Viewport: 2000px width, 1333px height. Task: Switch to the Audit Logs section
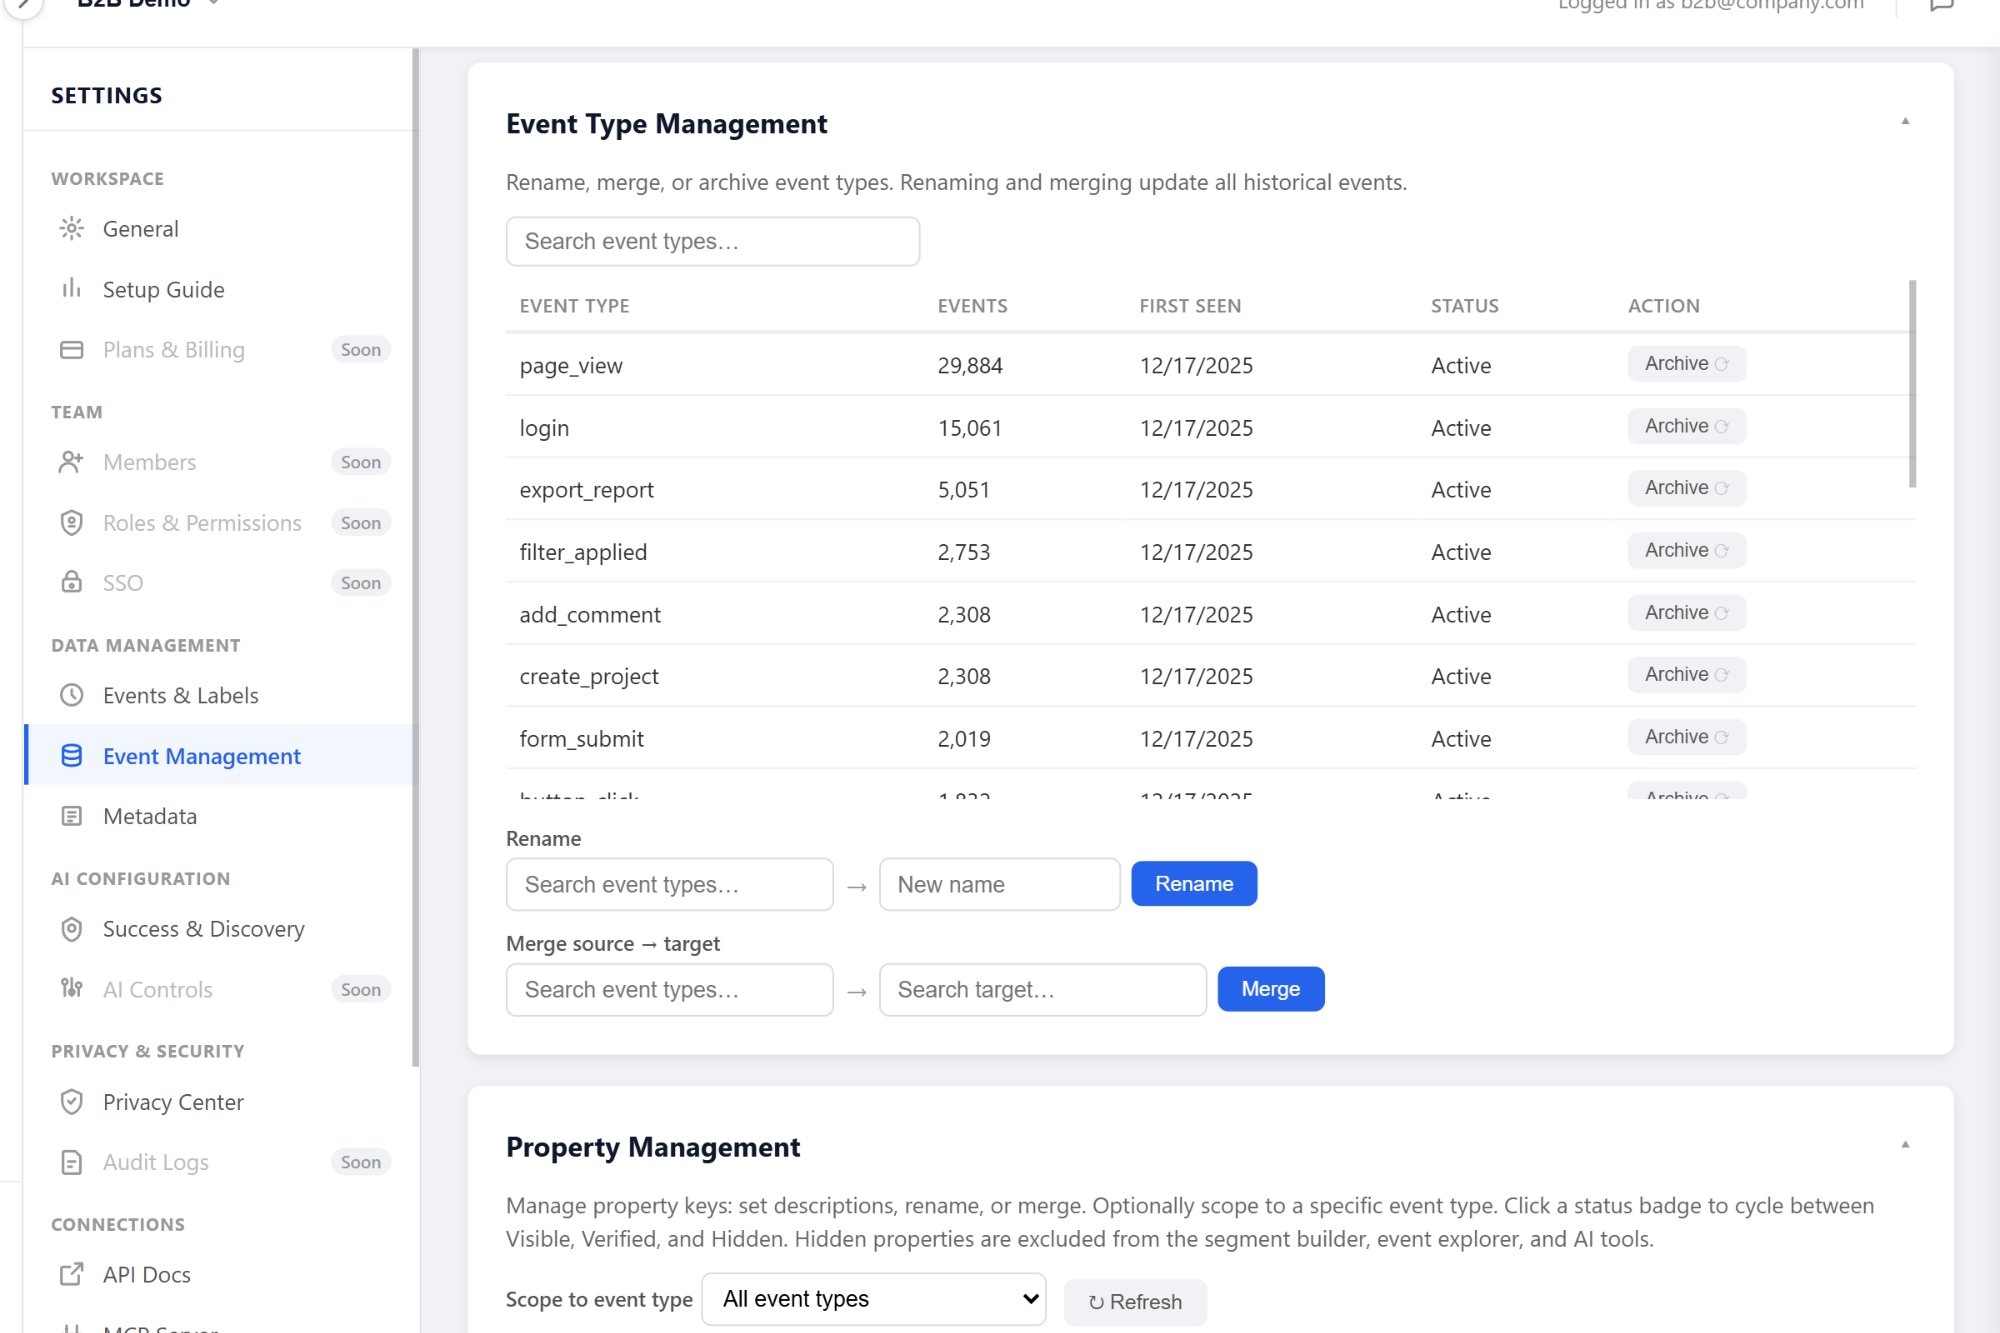(156, 1162)
